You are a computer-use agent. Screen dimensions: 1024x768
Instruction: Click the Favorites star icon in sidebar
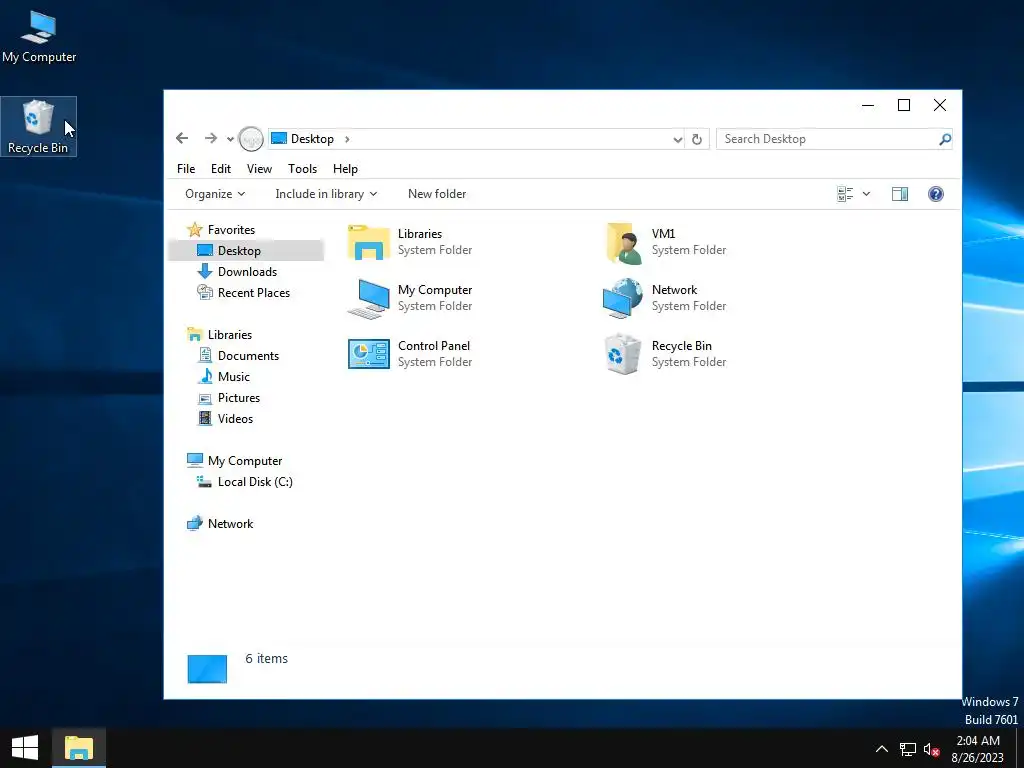(195, 229)
